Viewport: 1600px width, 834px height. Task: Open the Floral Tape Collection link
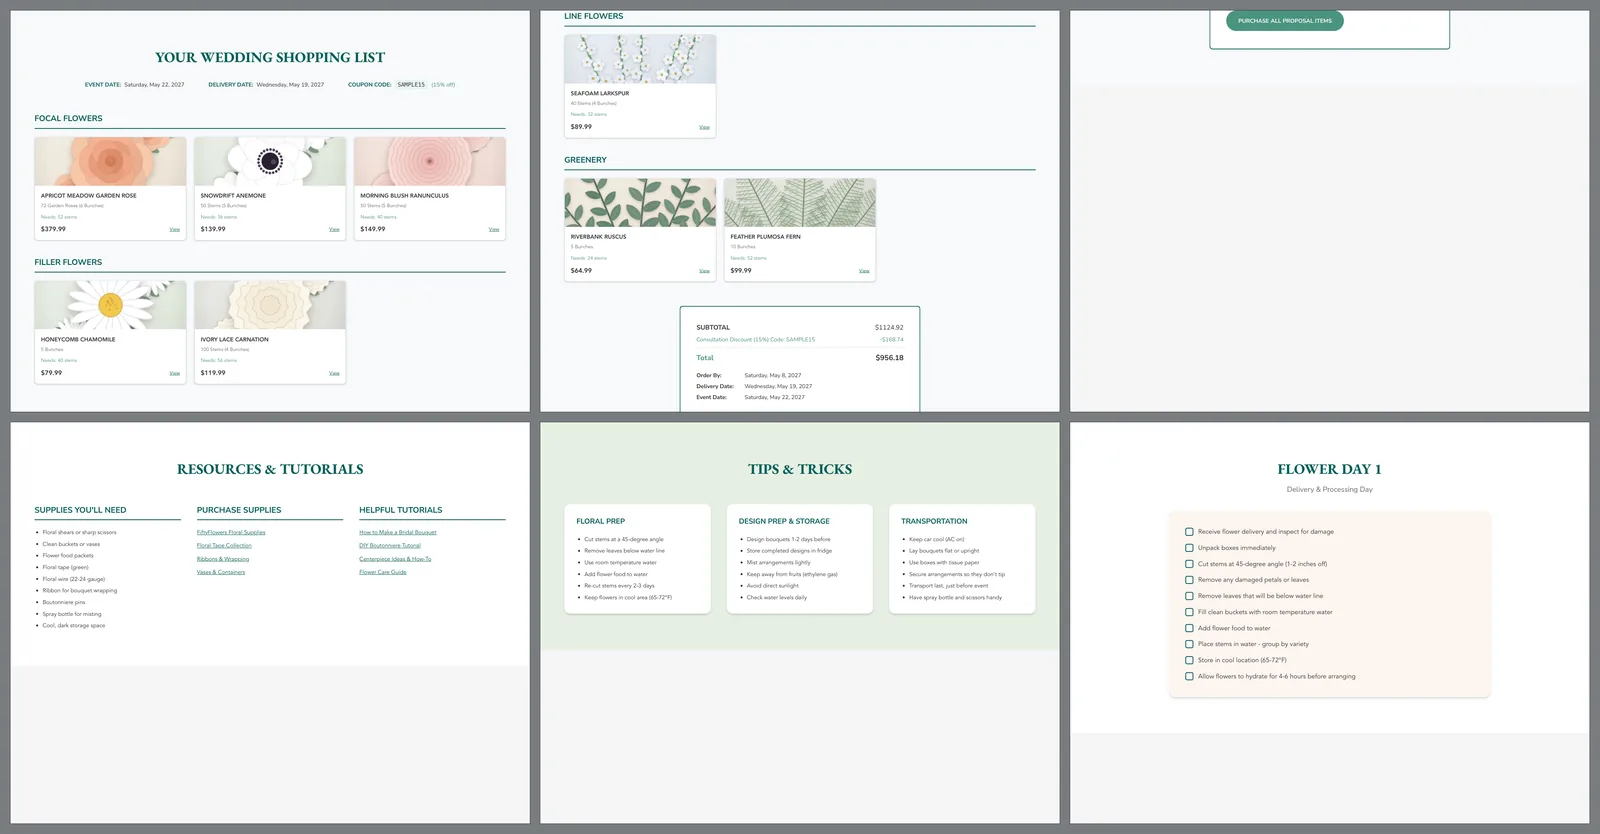pyautogui.click(x=224, y=546)
